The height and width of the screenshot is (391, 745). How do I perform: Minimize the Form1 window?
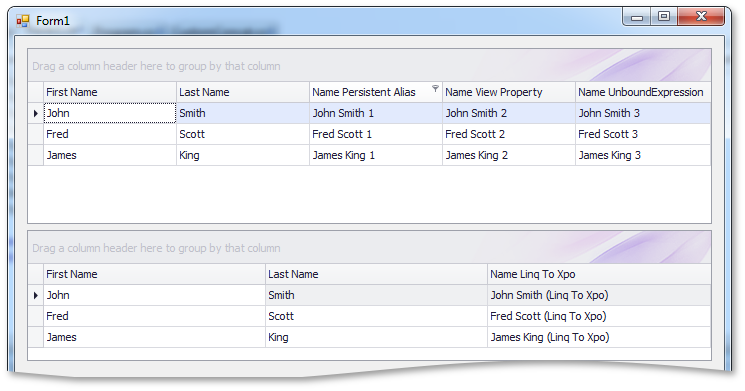click(x=637, y=17)
